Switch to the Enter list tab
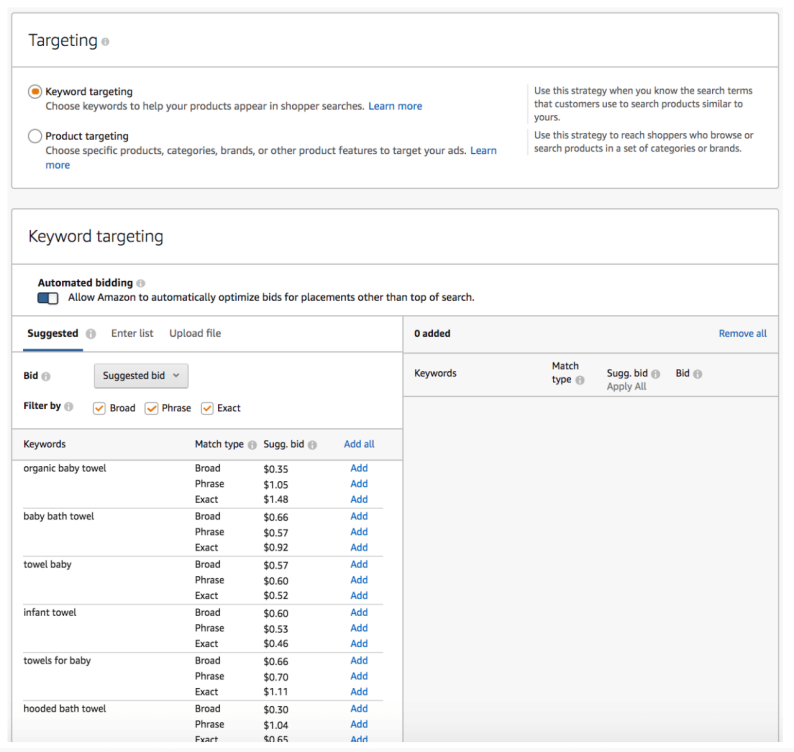794x752 pixels. coord(132,333)
